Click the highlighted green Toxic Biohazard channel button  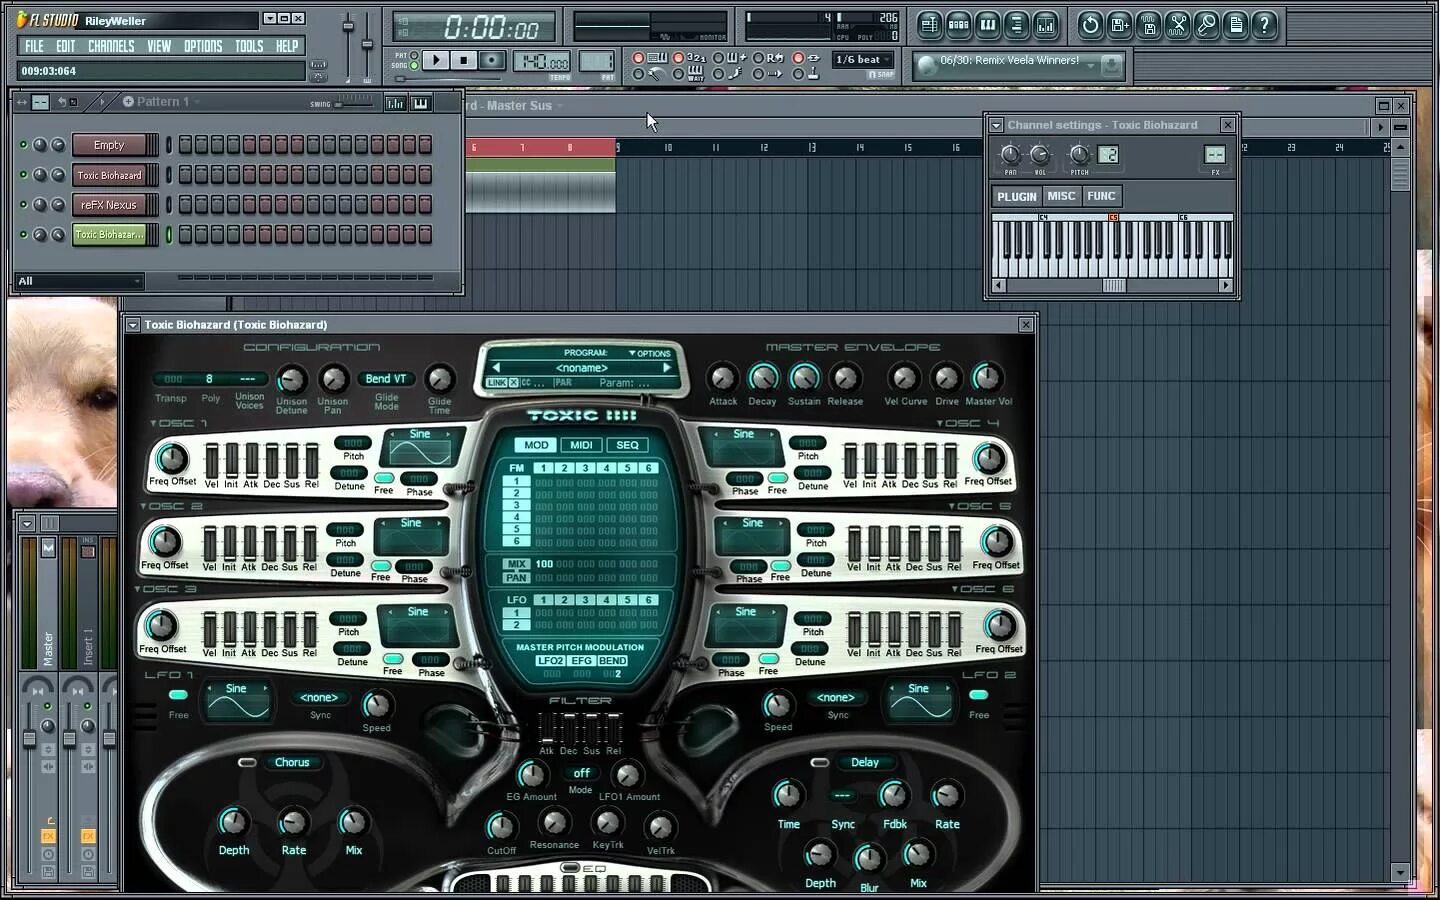[109, 235]
